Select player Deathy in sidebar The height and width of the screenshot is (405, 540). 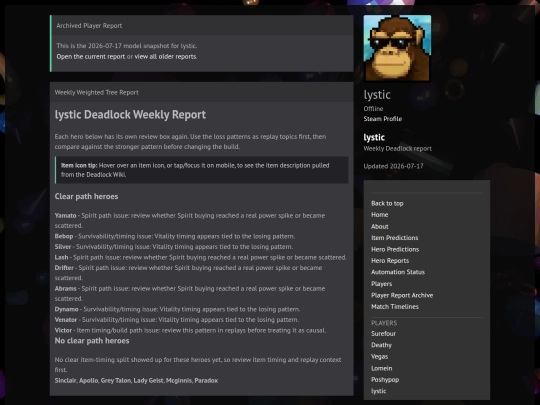tap(381, 345)
